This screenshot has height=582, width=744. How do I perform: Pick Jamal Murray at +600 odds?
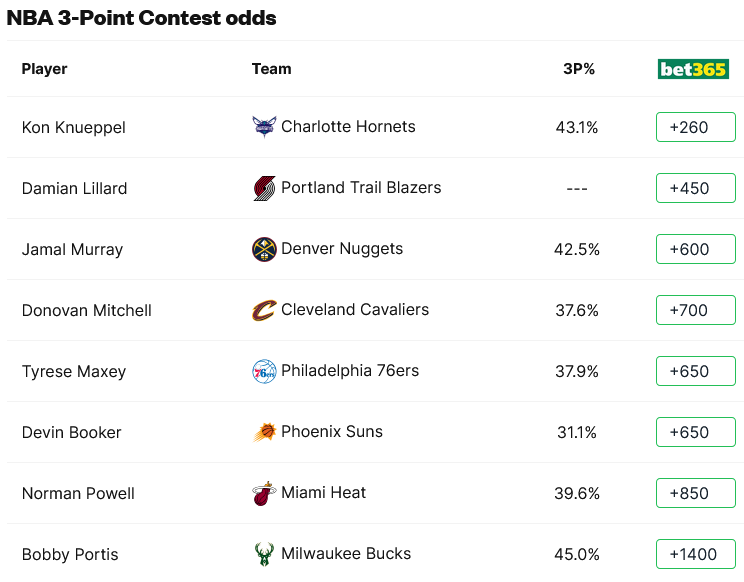pos(695,249)
